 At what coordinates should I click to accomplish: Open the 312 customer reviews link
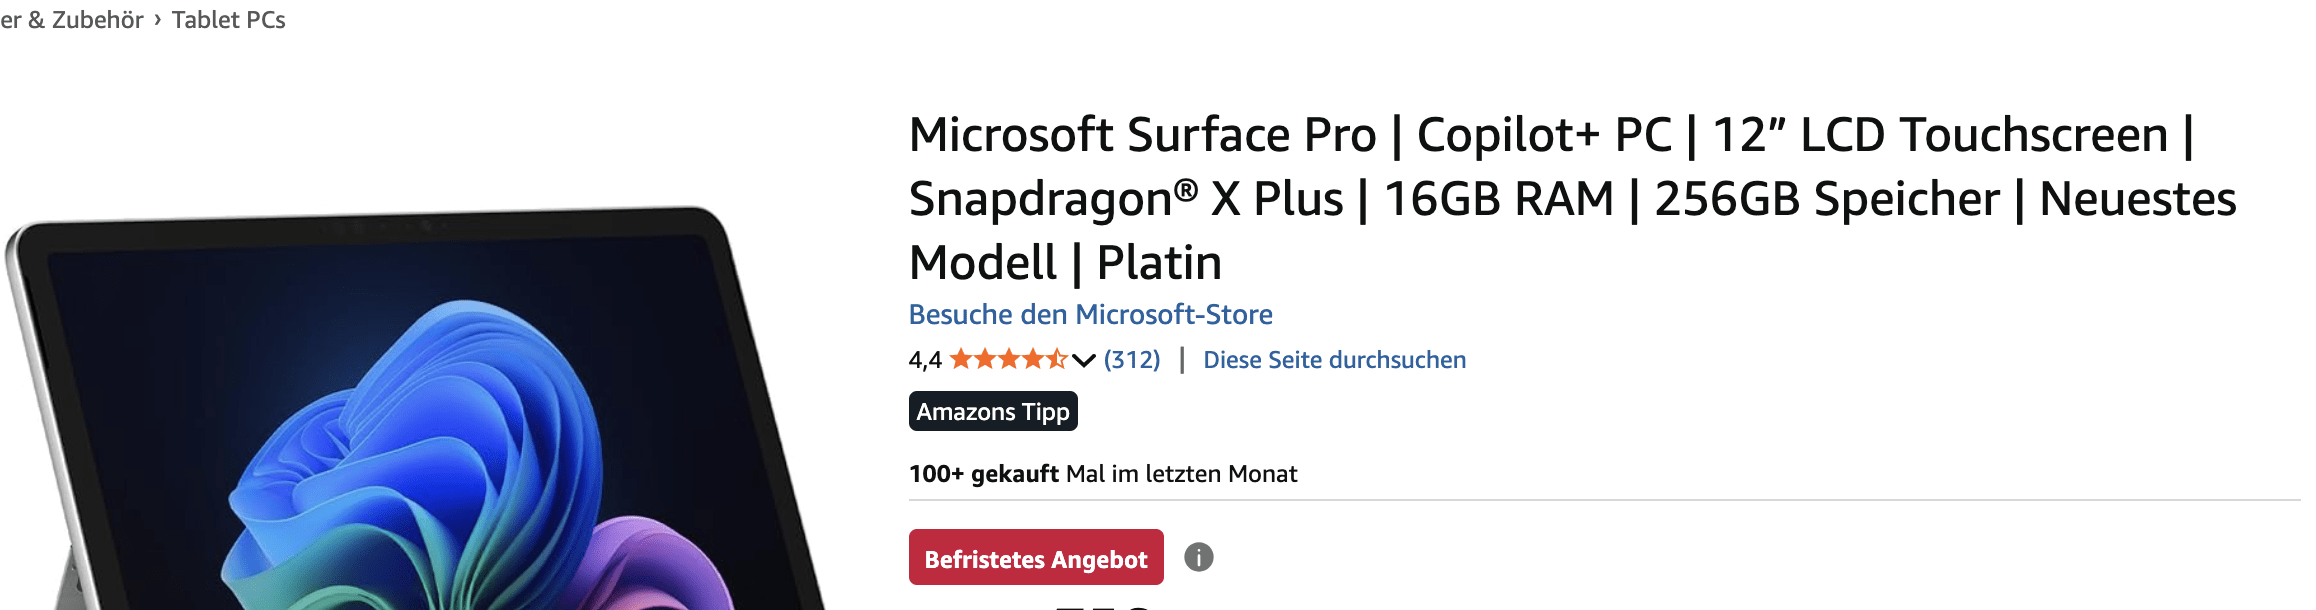(x=1132, y=360)
